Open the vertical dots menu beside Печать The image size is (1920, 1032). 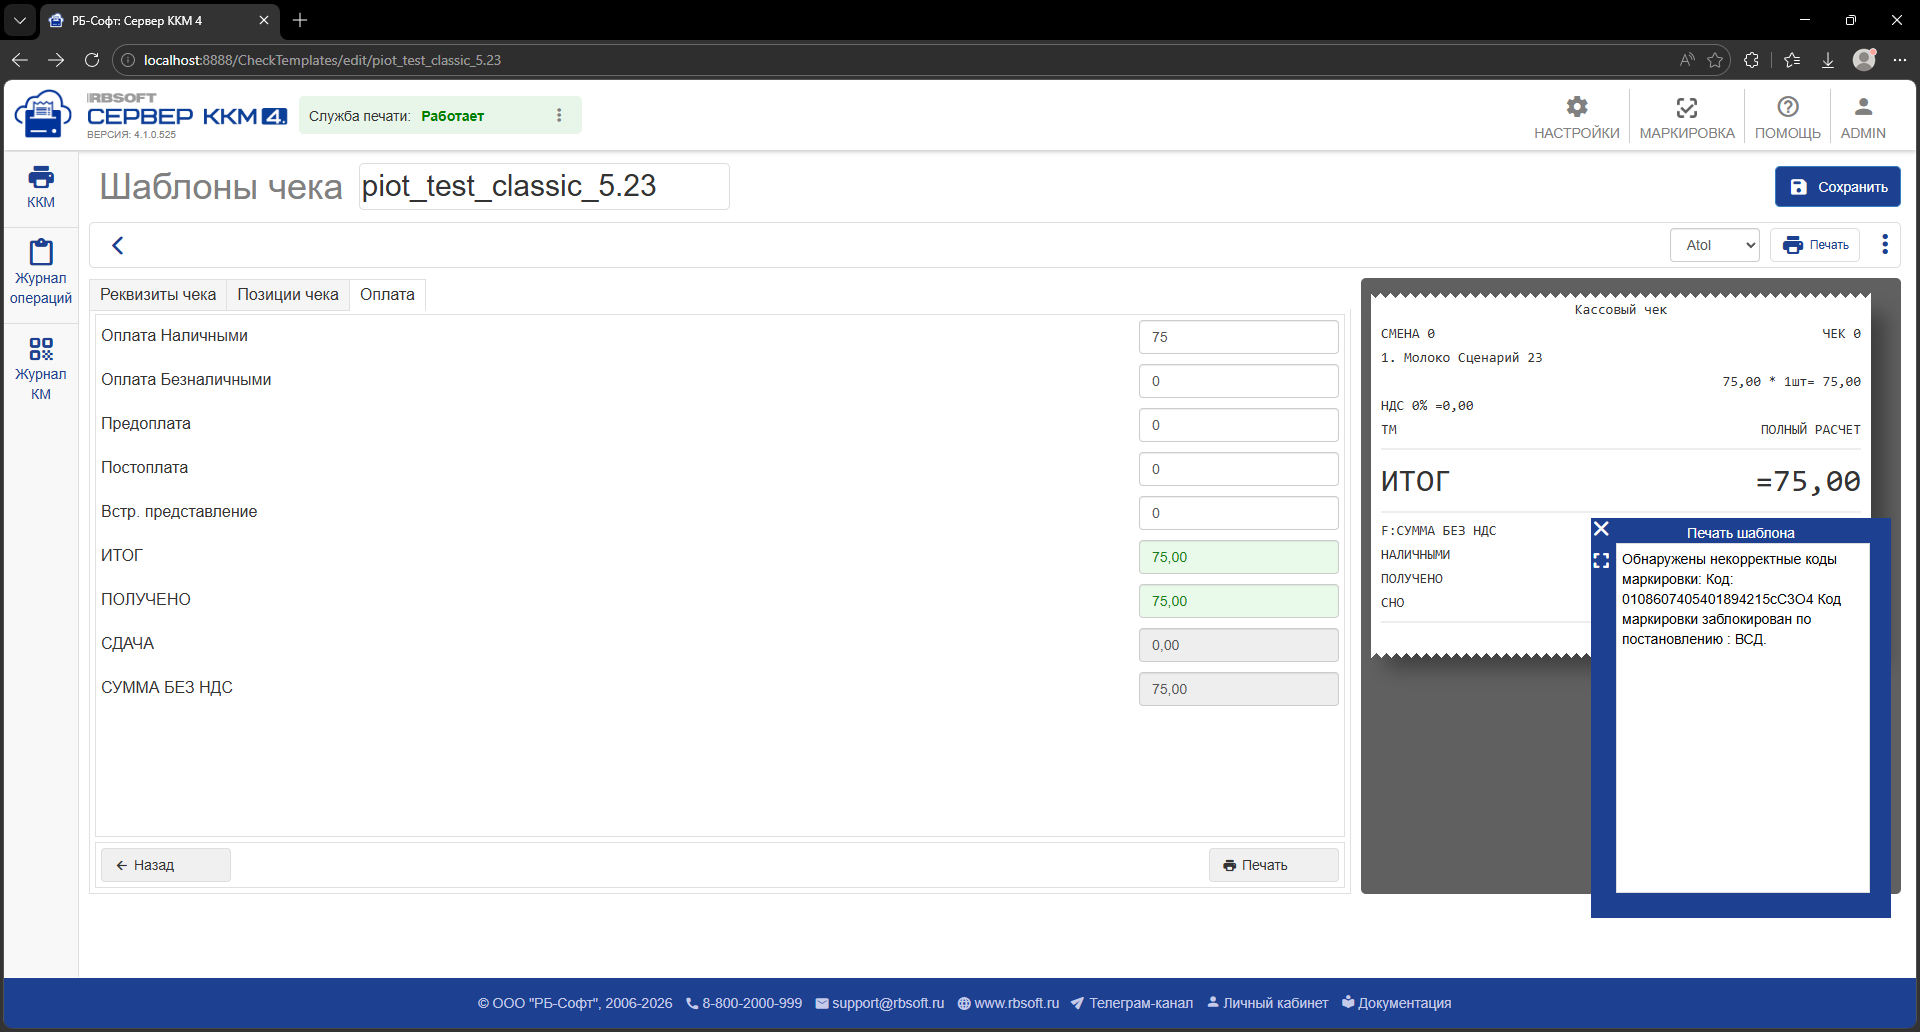click(x=1885, y=245)
